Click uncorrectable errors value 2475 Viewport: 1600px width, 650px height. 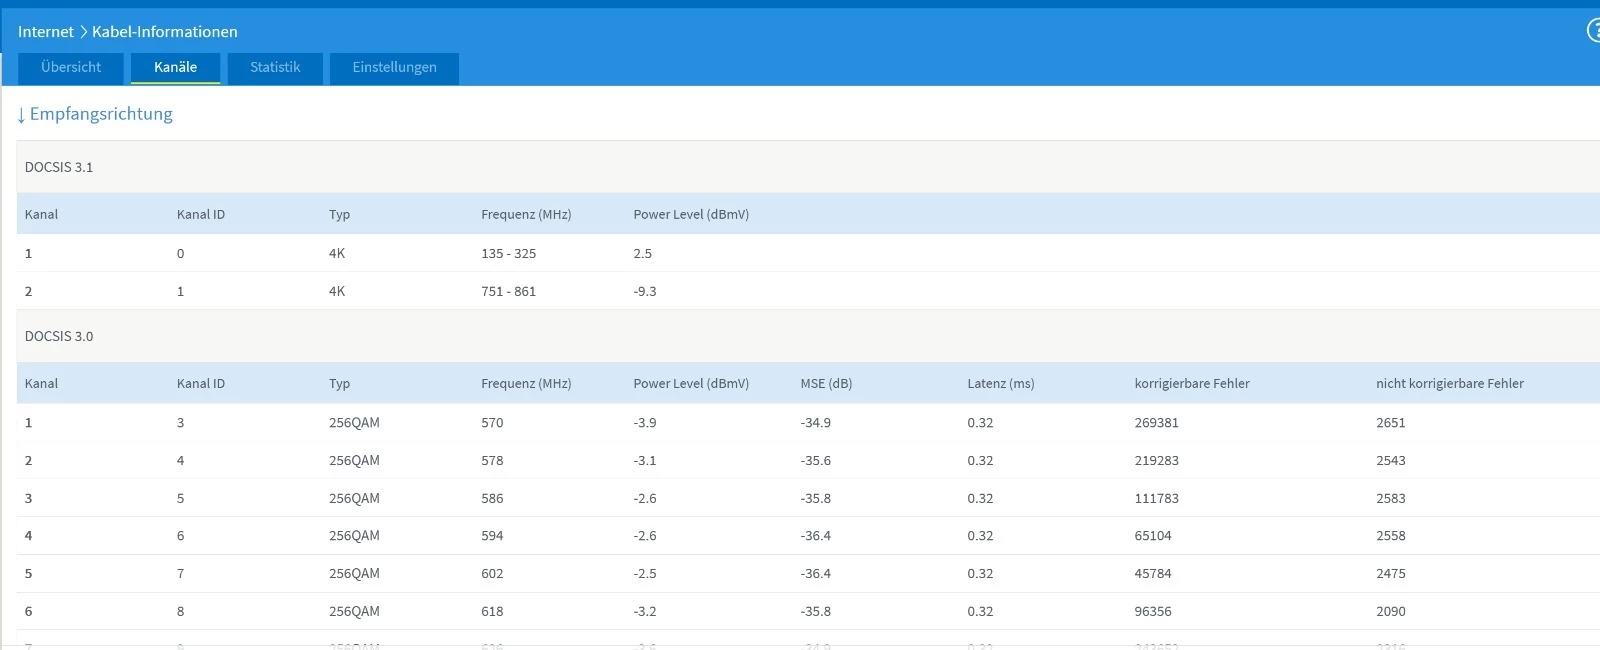coord(1390,574)
